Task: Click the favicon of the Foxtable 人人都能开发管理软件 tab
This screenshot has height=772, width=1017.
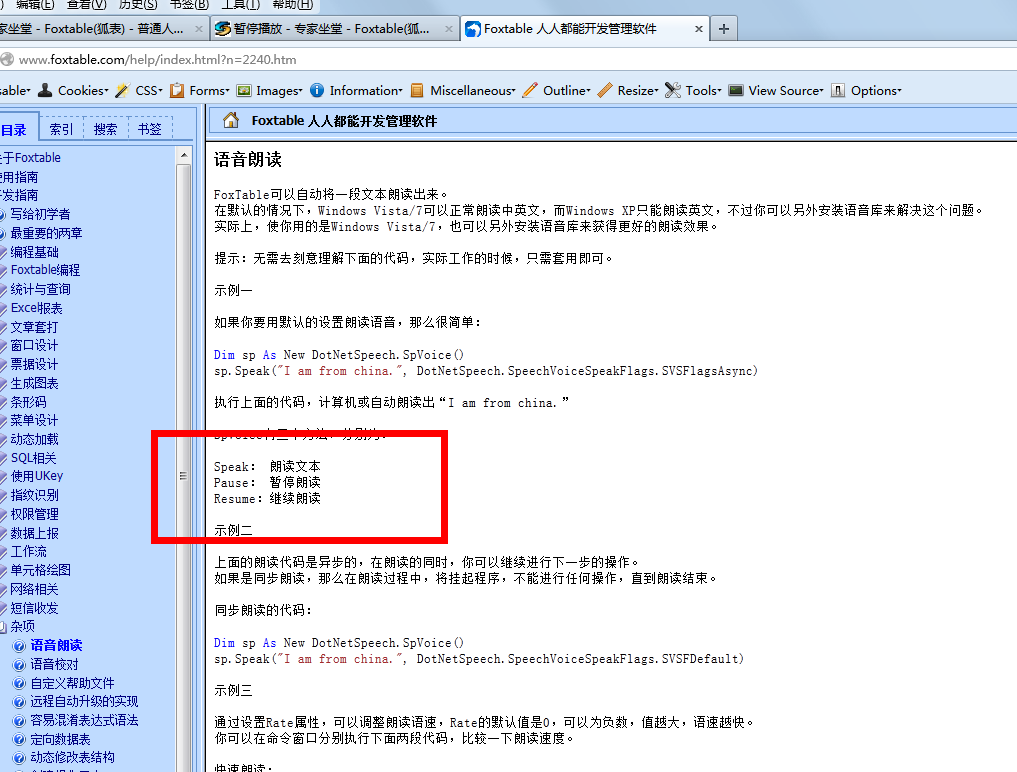Action: (x=473, y=29)
